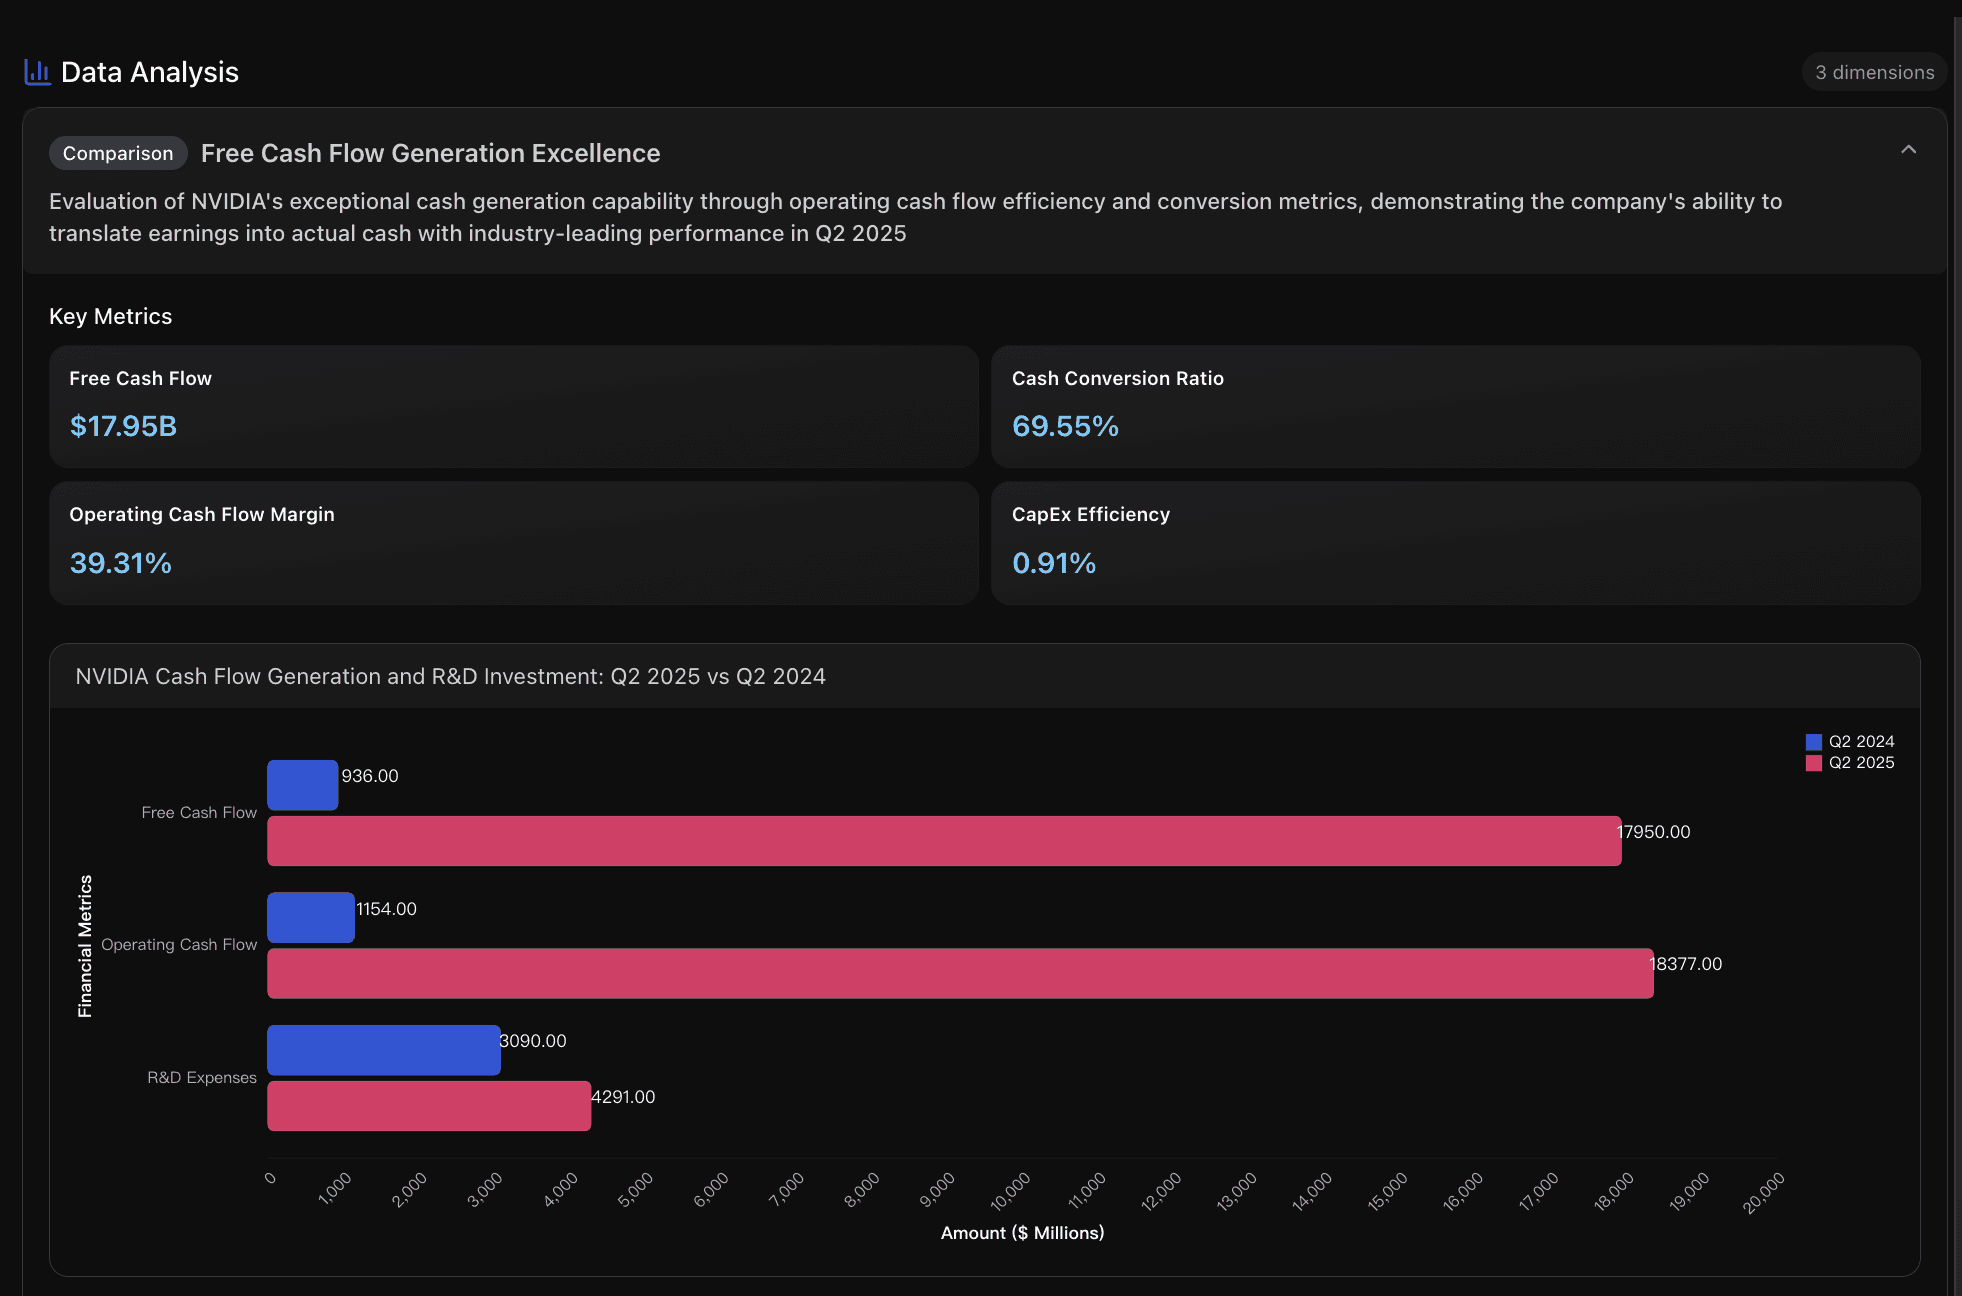Viewport: 1962px width, 1296px height.
Task: Click the Q2 2025 Free Cash Flow bar
Action: tap(943, 841)
